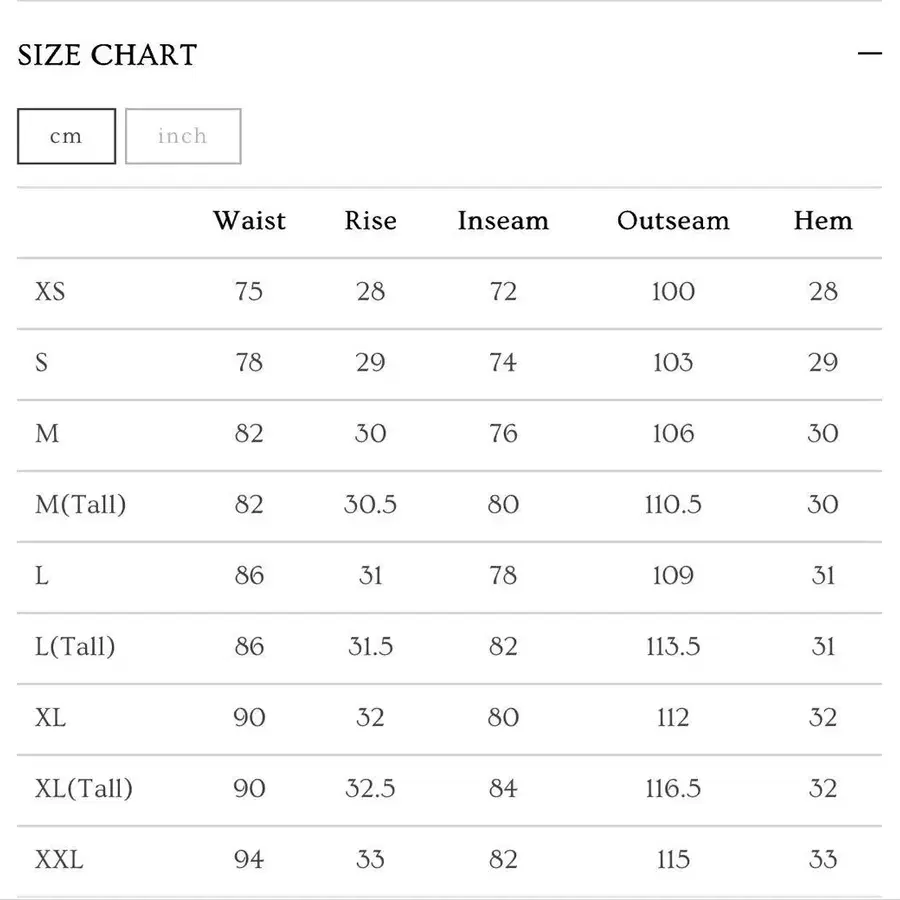Select the Waist column header
This screenshot has height=900, width=900.
coord(249,220)
